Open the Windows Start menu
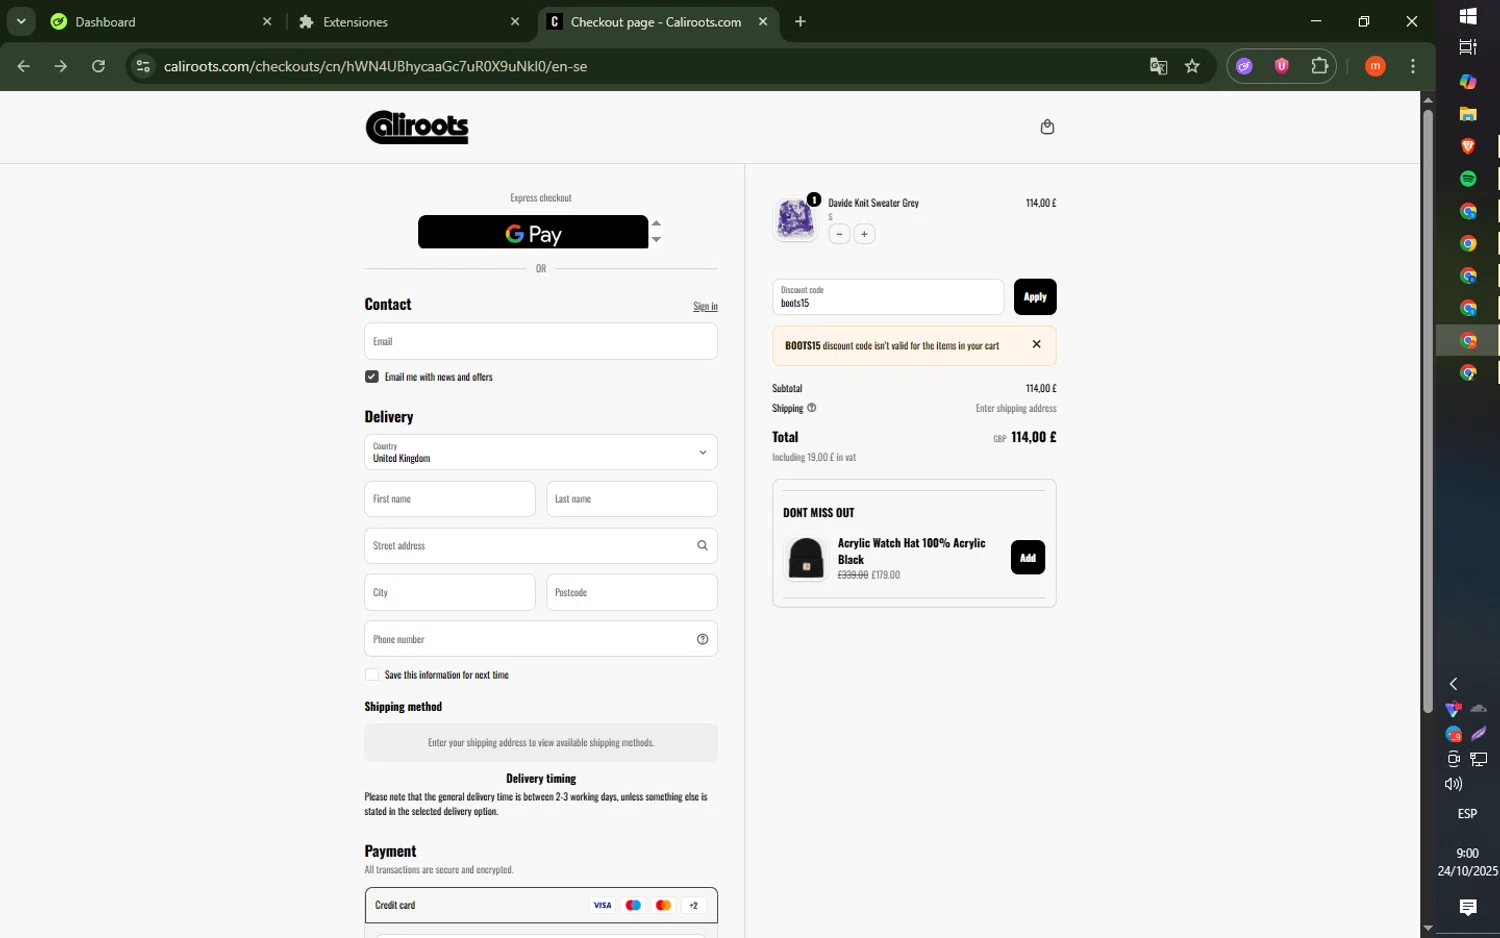Screen dimensions: 1500x938 point(1468,16)
